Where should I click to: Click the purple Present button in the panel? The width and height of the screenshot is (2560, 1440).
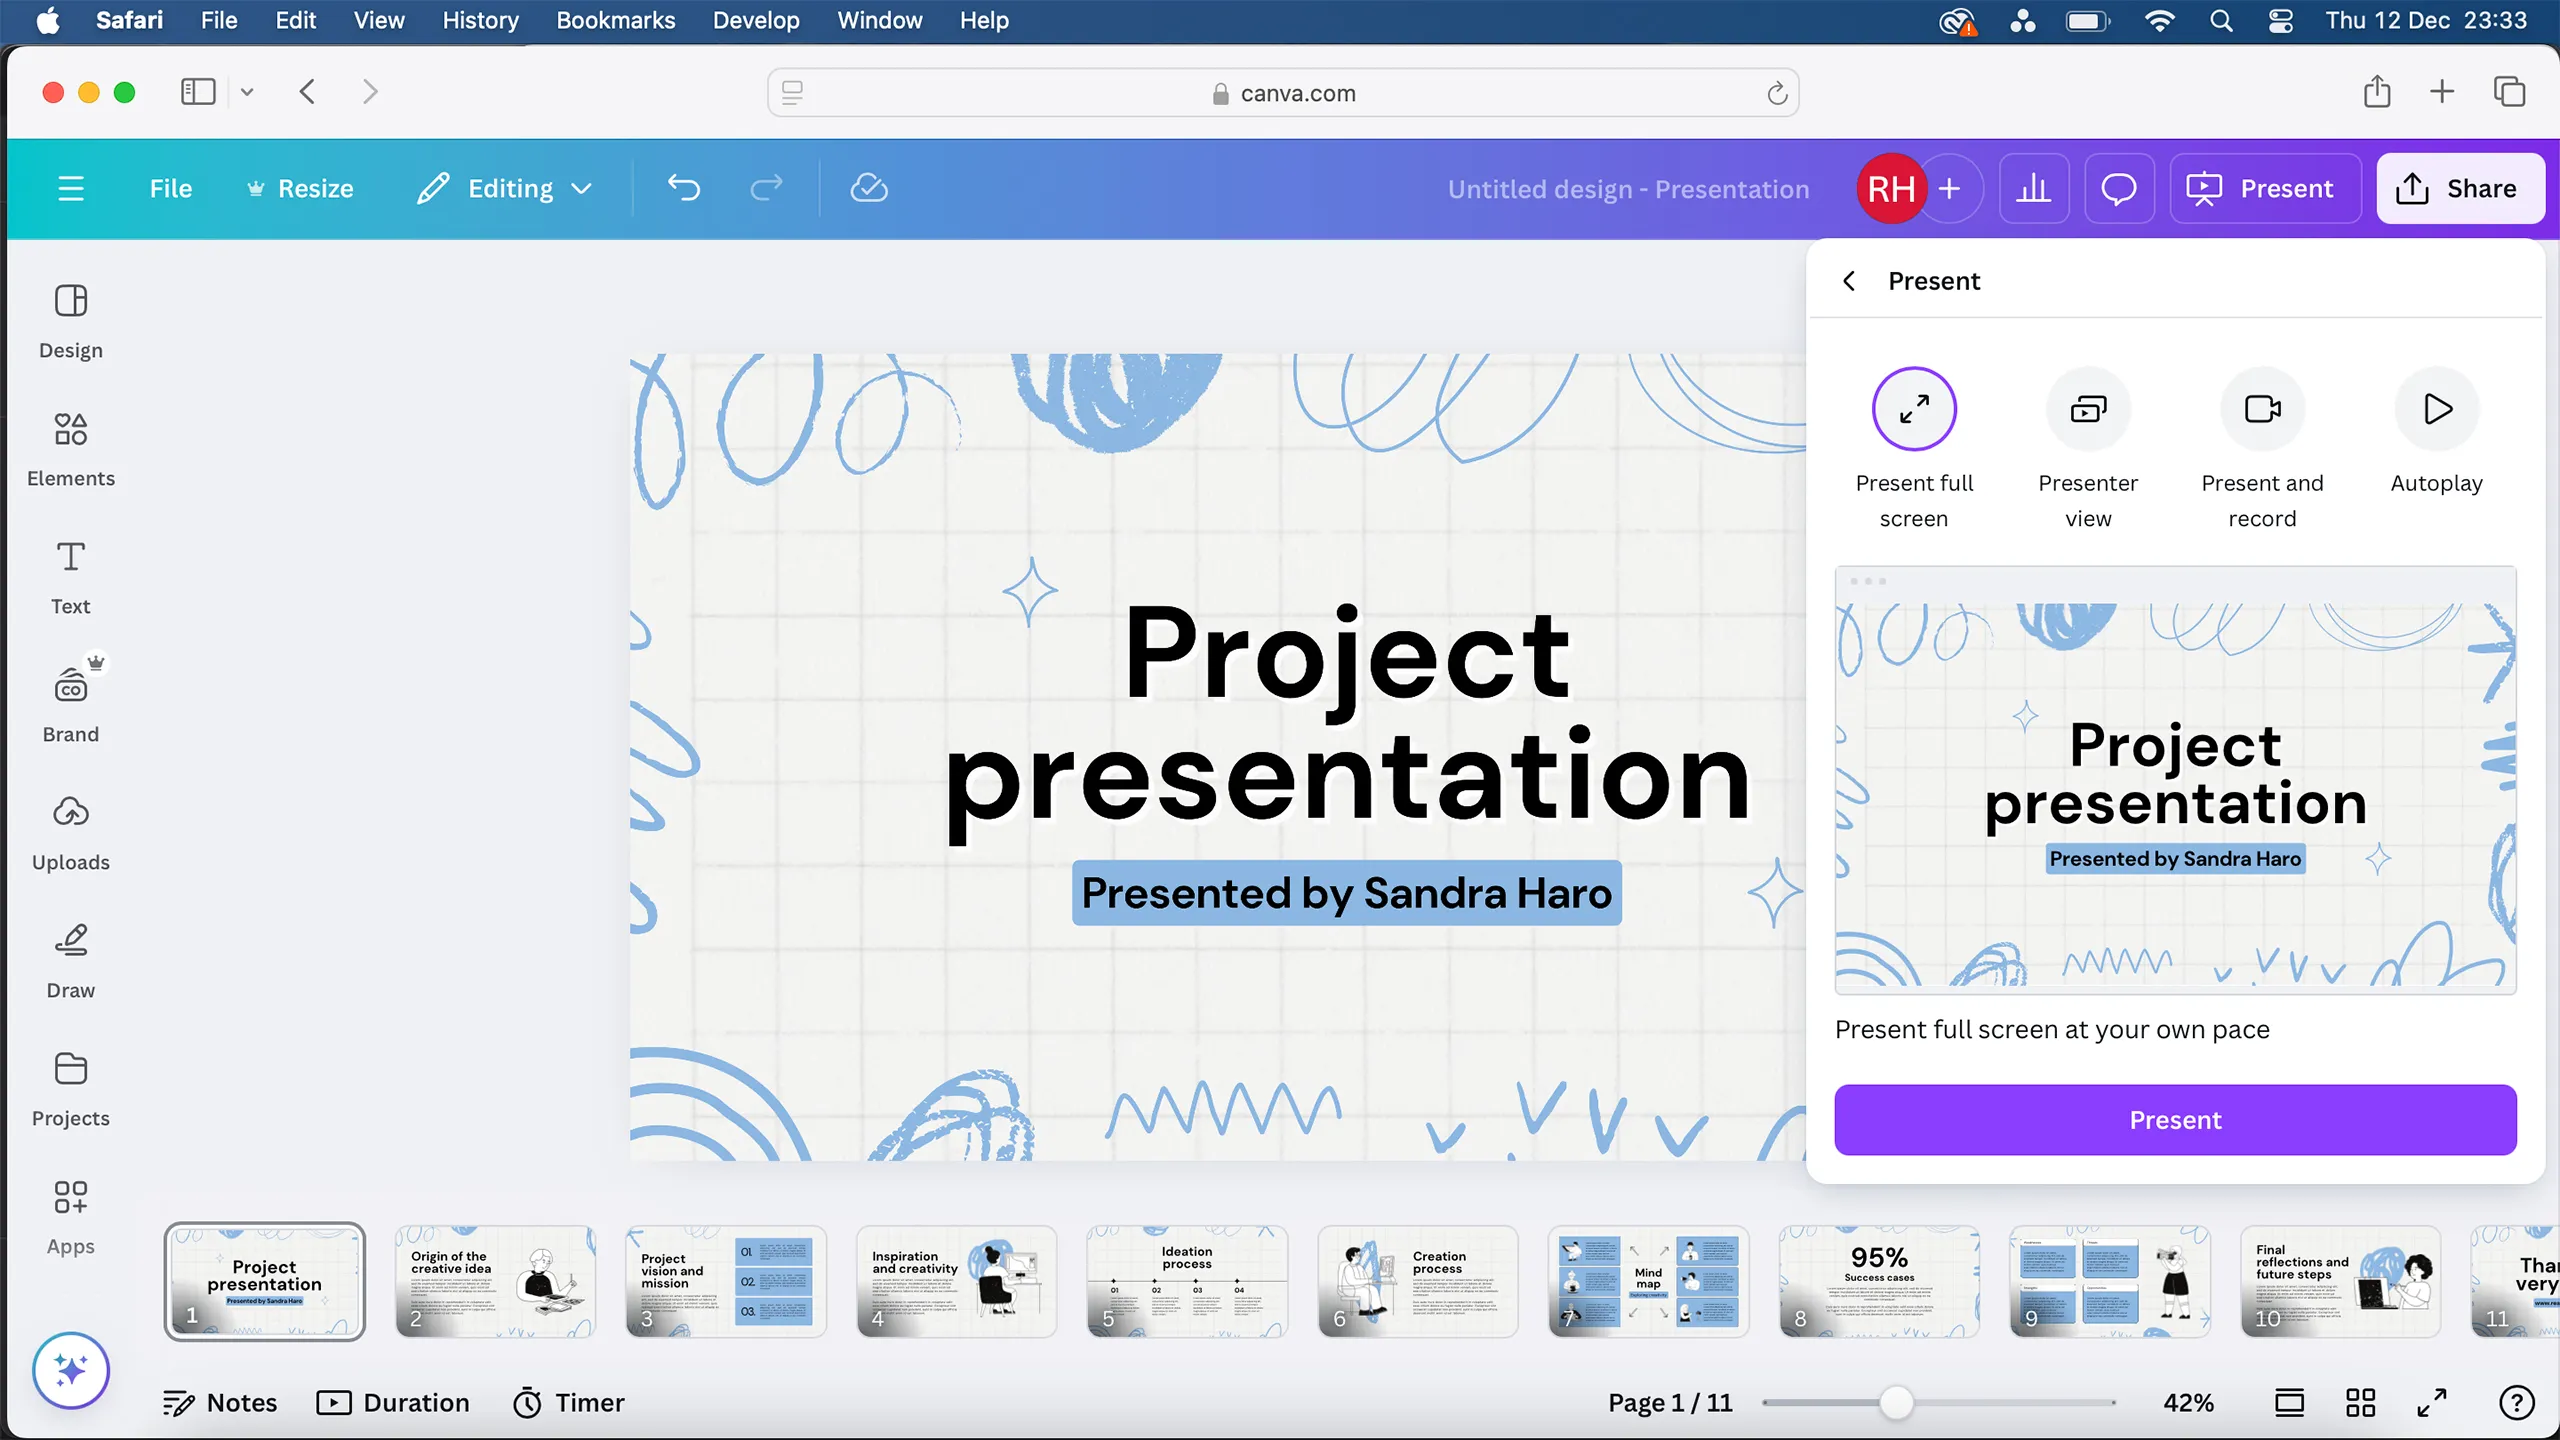click(x=2173, y=1119)
